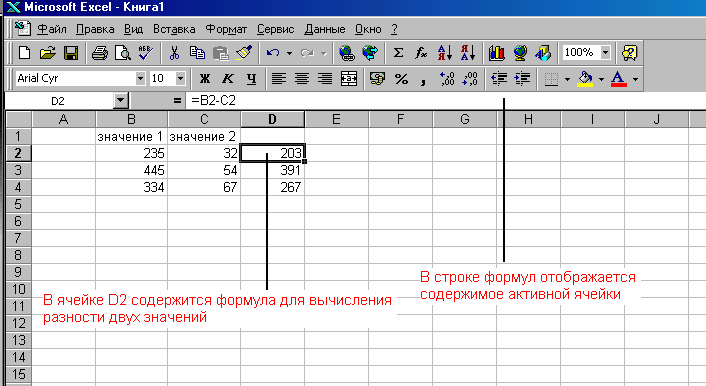Copy selection with the Copy icon
Image resolution: width=706 pixels, height=386 pixels.
(x=197, y=53)
